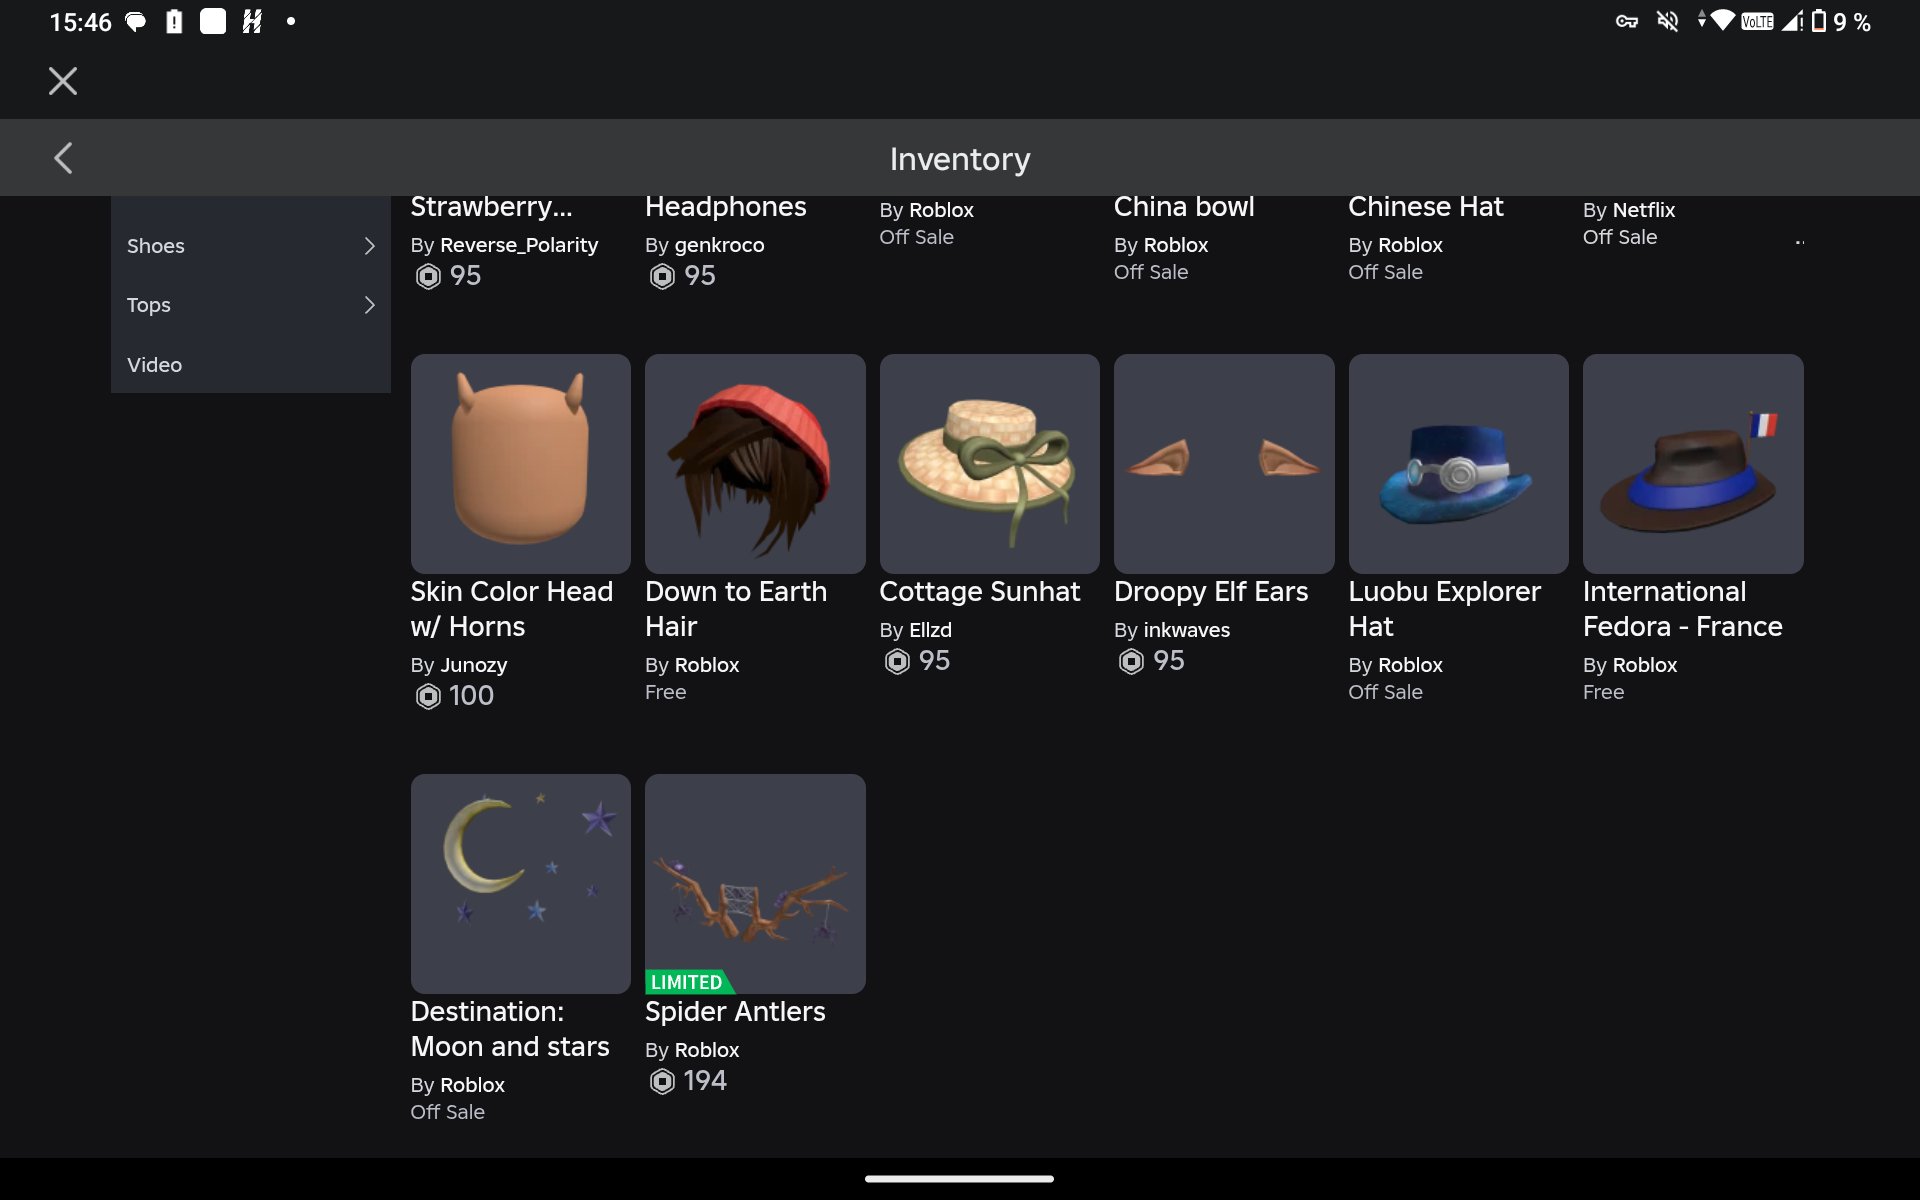Open the Video category
This screenshot has height=1200, width=1920.
click(250, 364)
